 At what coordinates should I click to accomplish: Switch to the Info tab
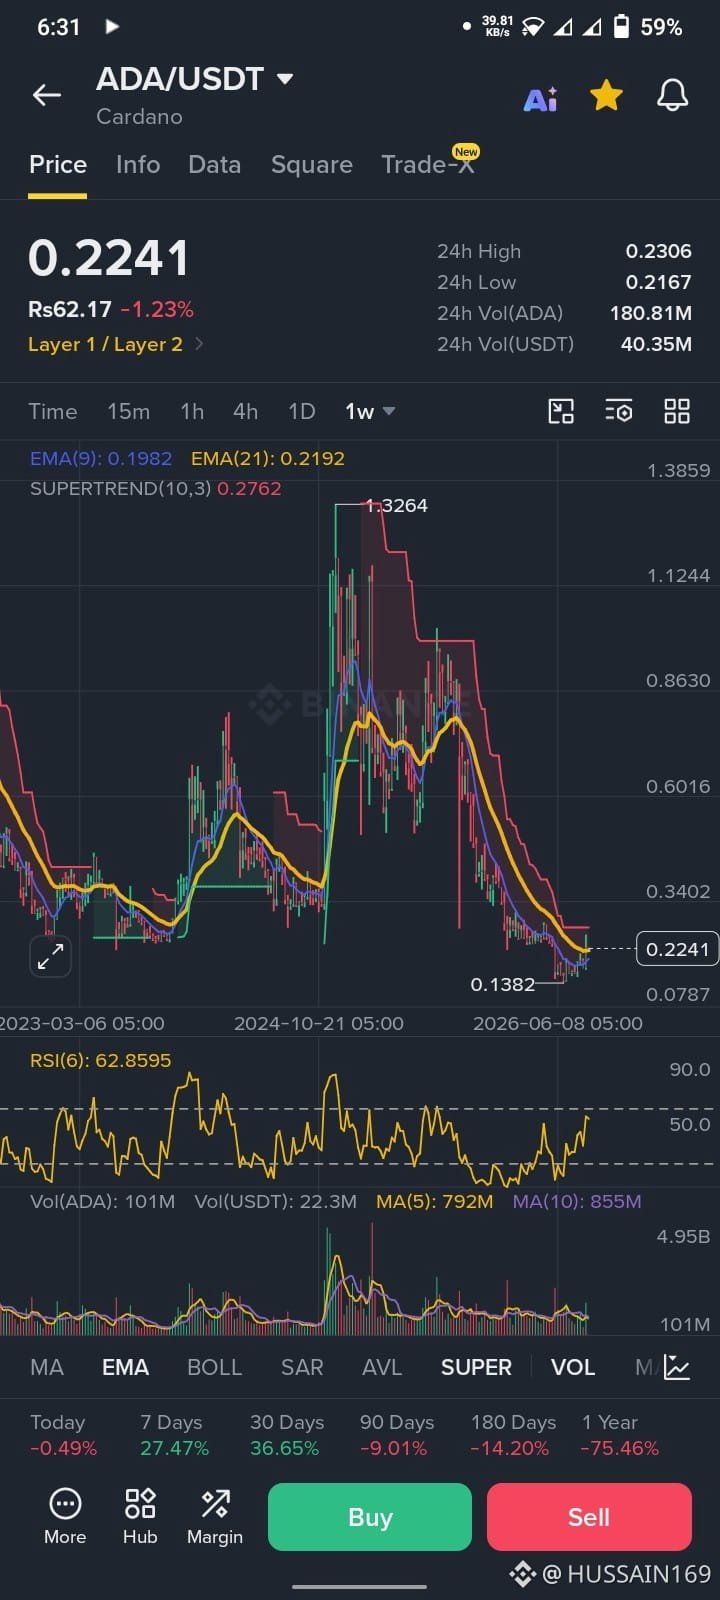click(138, 164)
